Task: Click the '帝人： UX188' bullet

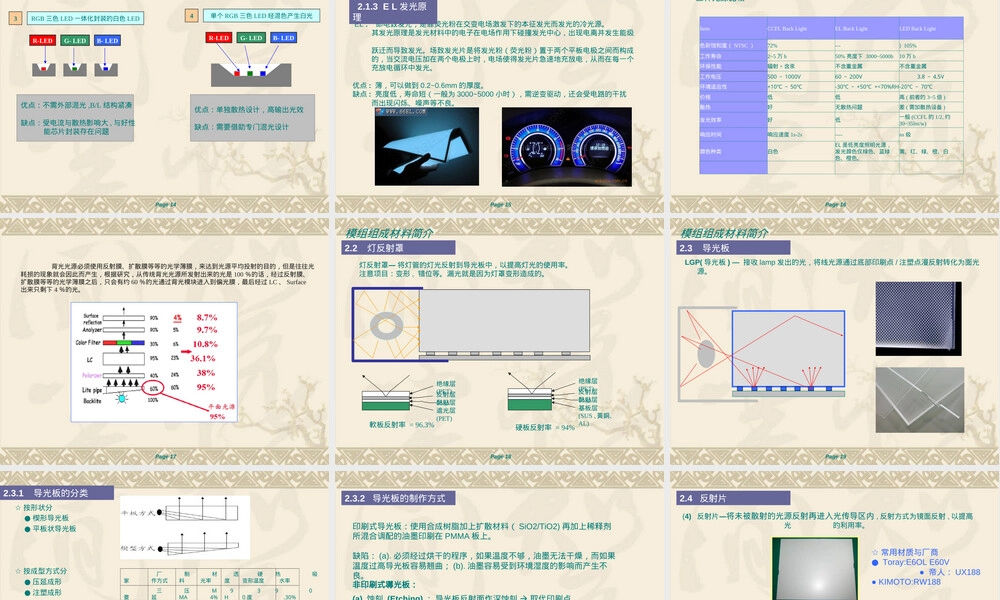Action: click(x=950, y=572)
